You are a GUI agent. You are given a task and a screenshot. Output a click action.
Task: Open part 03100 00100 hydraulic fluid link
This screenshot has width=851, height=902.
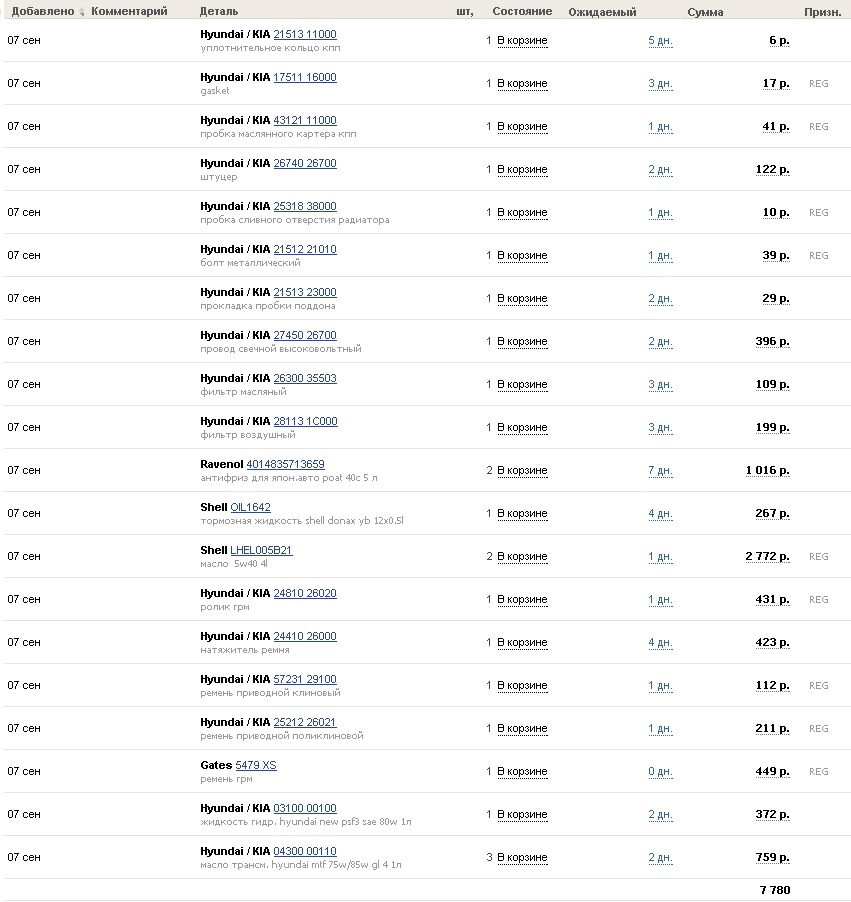(305, 809)
